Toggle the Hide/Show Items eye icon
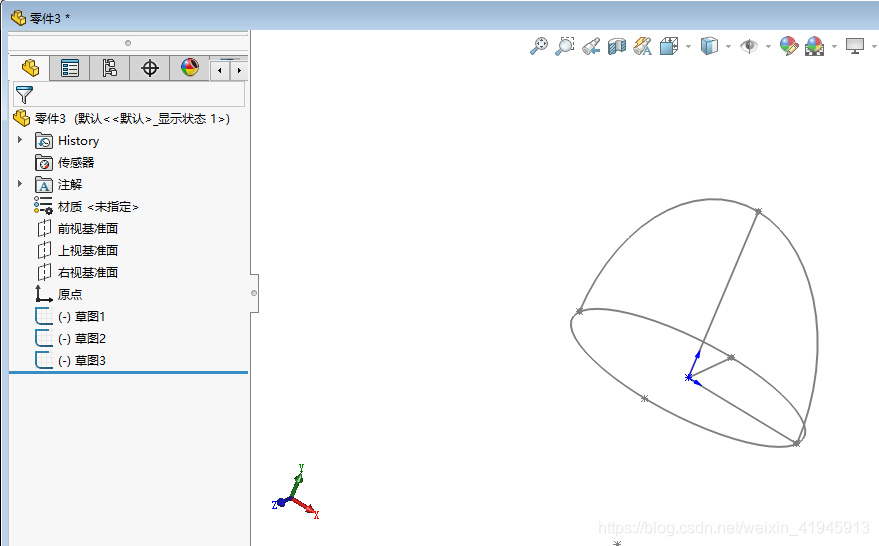879x546 pixels. (749, 46)
